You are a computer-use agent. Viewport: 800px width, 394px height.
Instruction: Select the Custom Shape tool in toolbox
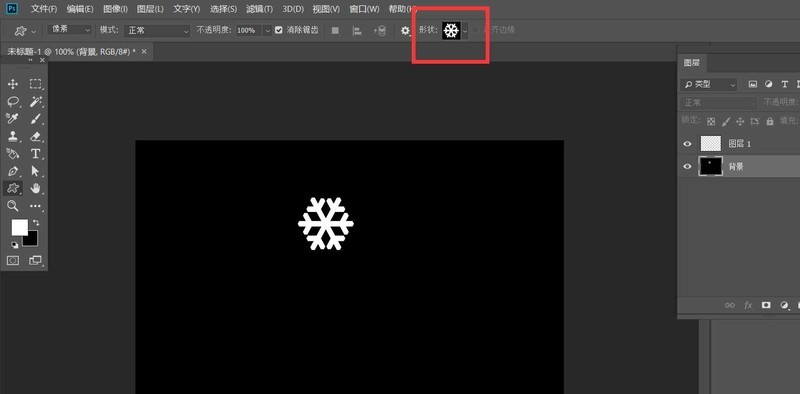[x=13, y=188]
